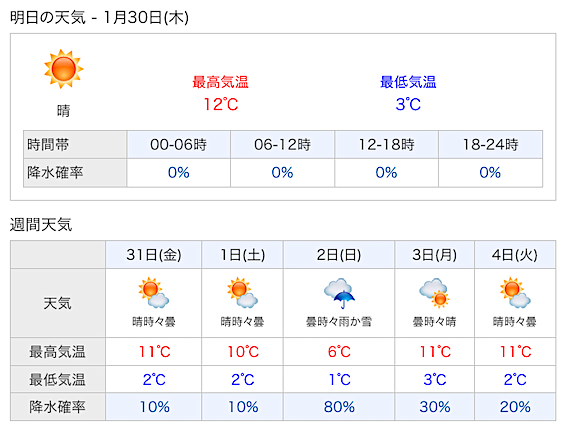Screen dimensions: 567x431
Task: Click the weather icon for 4日(火)
Action: point(515,293)
